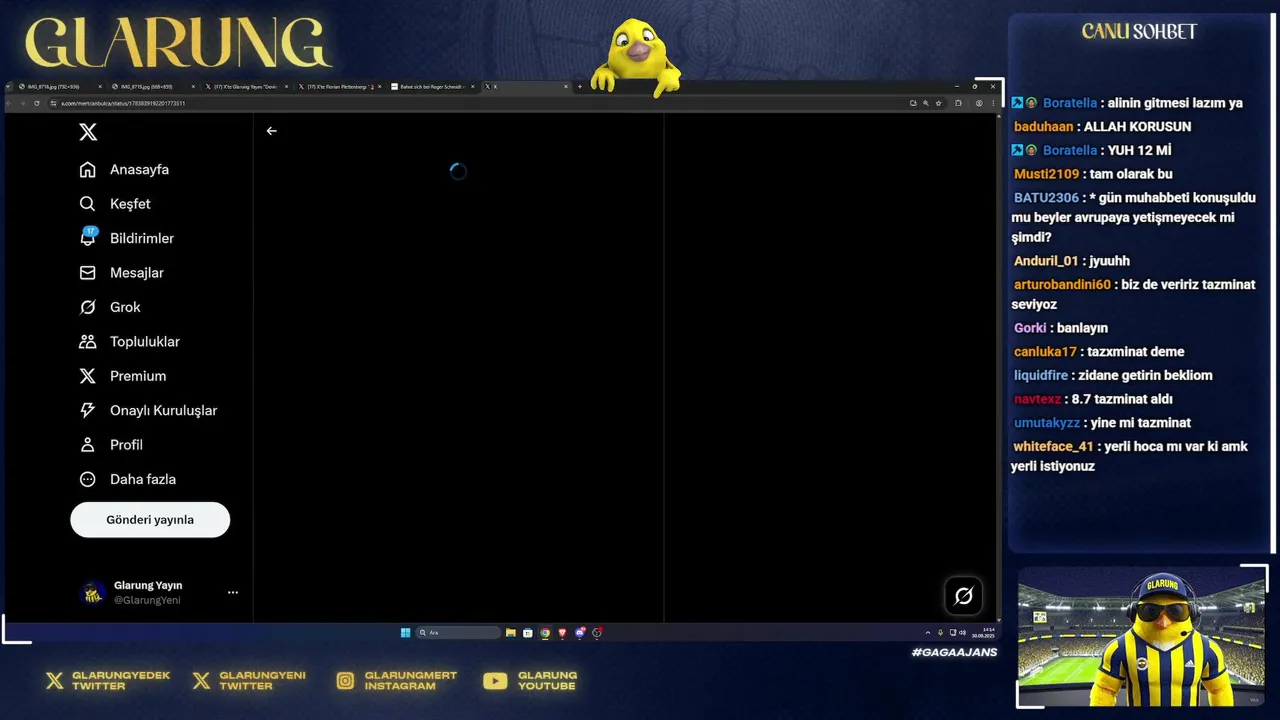Open Brave browser from the taskbar
This screenshot has height=720, width=1280.
(562, 632)
